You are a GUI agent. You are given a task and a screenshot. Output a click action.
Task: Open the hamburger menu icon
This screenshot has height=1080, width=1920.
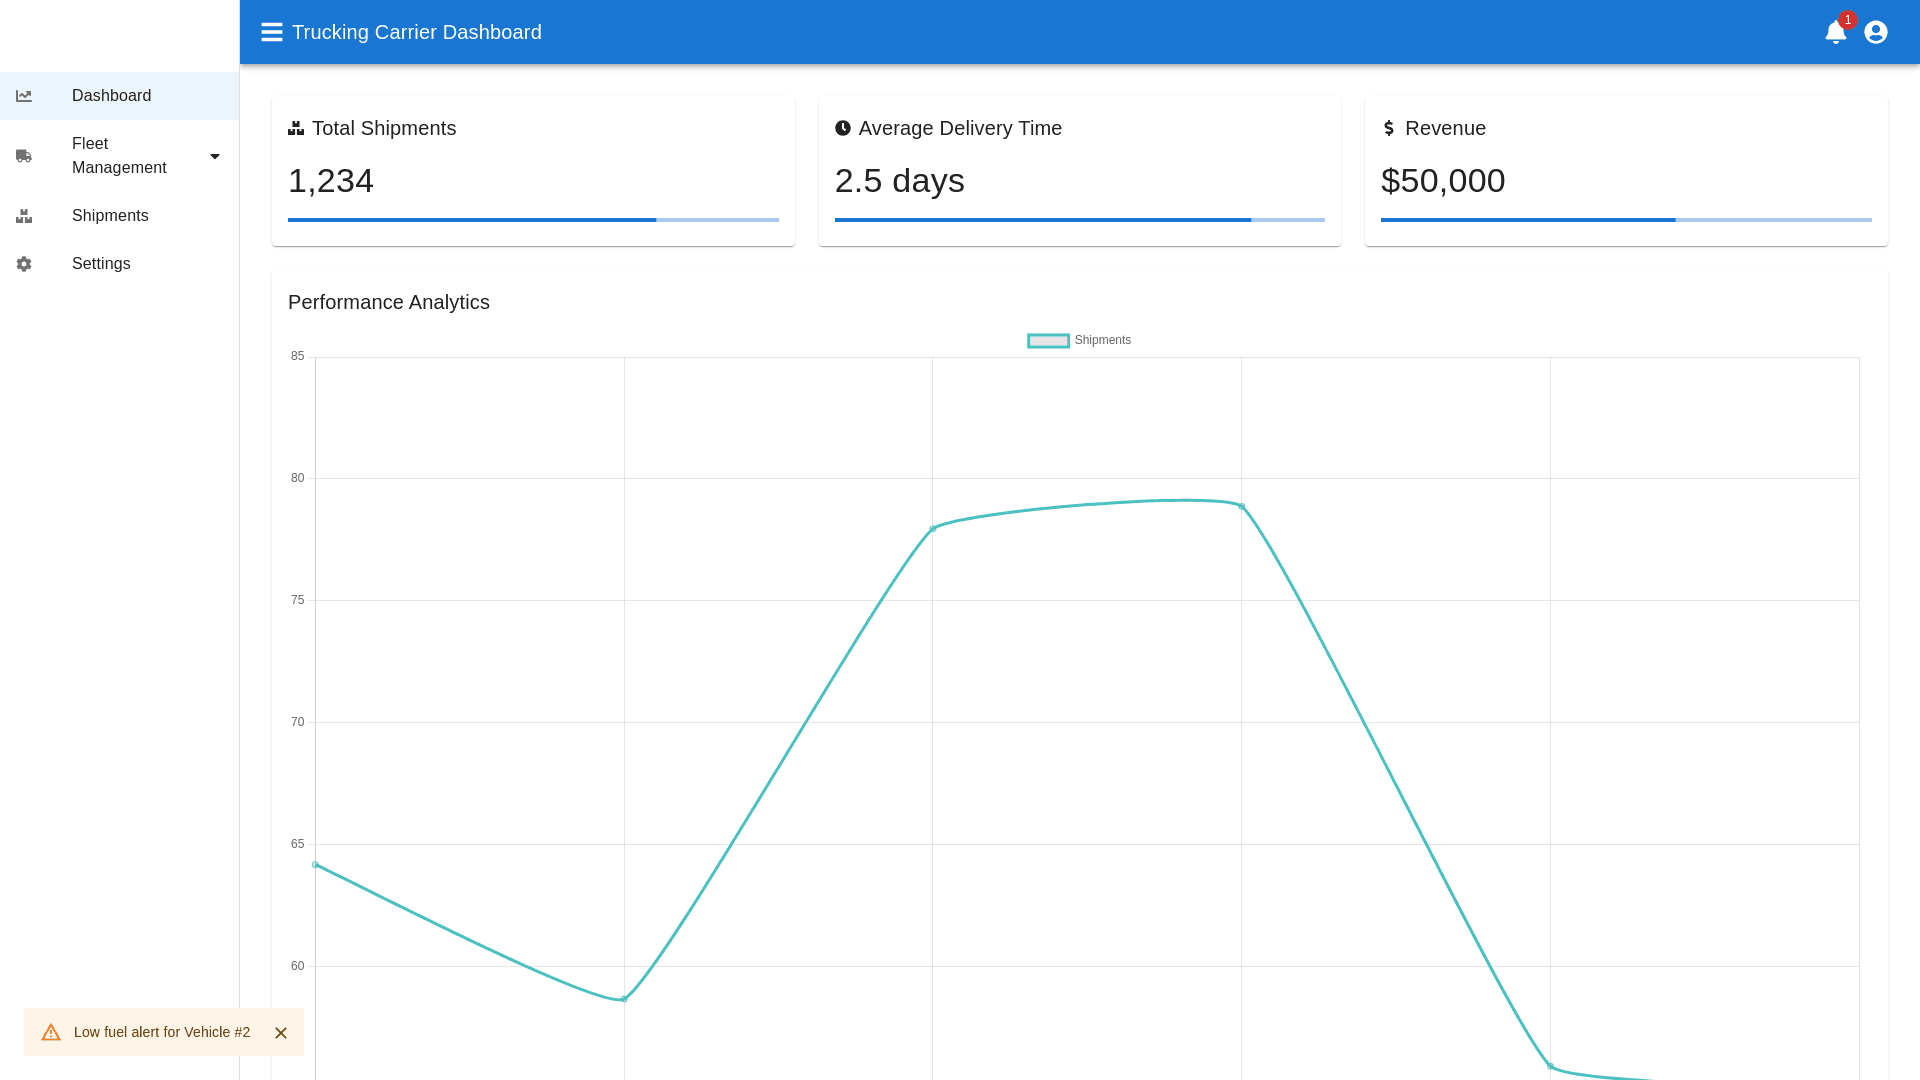click(271, 32)
